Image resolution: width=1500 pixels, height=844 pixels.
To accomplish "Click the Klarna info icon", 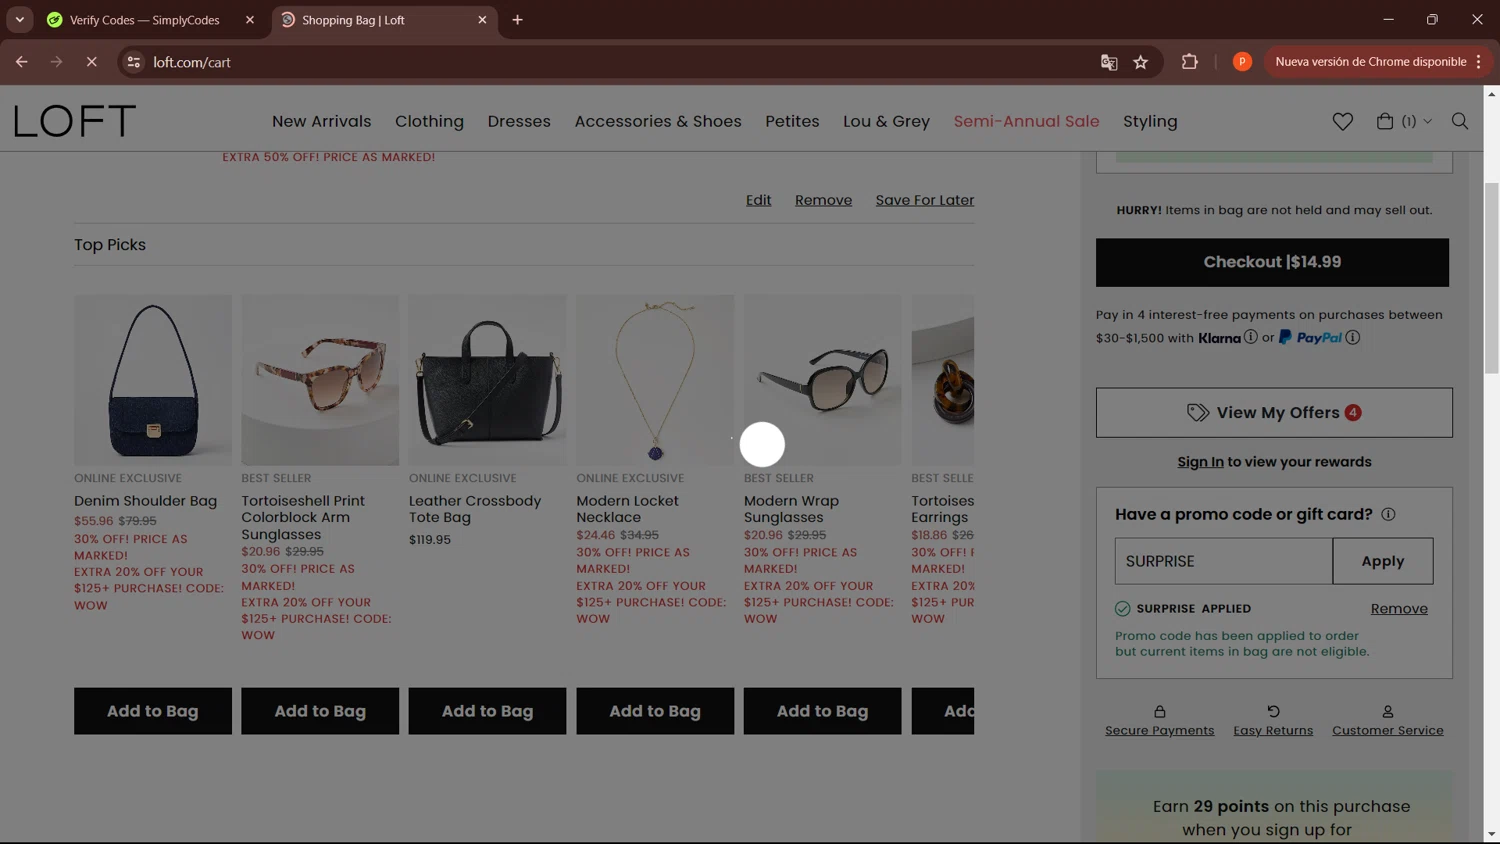I will pos(1250,337).
